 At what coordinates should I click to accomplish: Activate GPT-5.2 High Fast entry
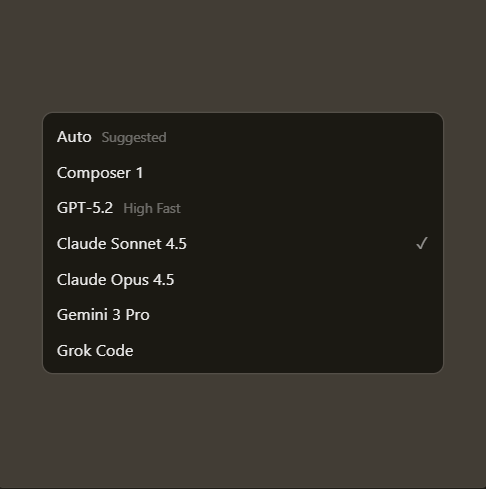point(243,208)
